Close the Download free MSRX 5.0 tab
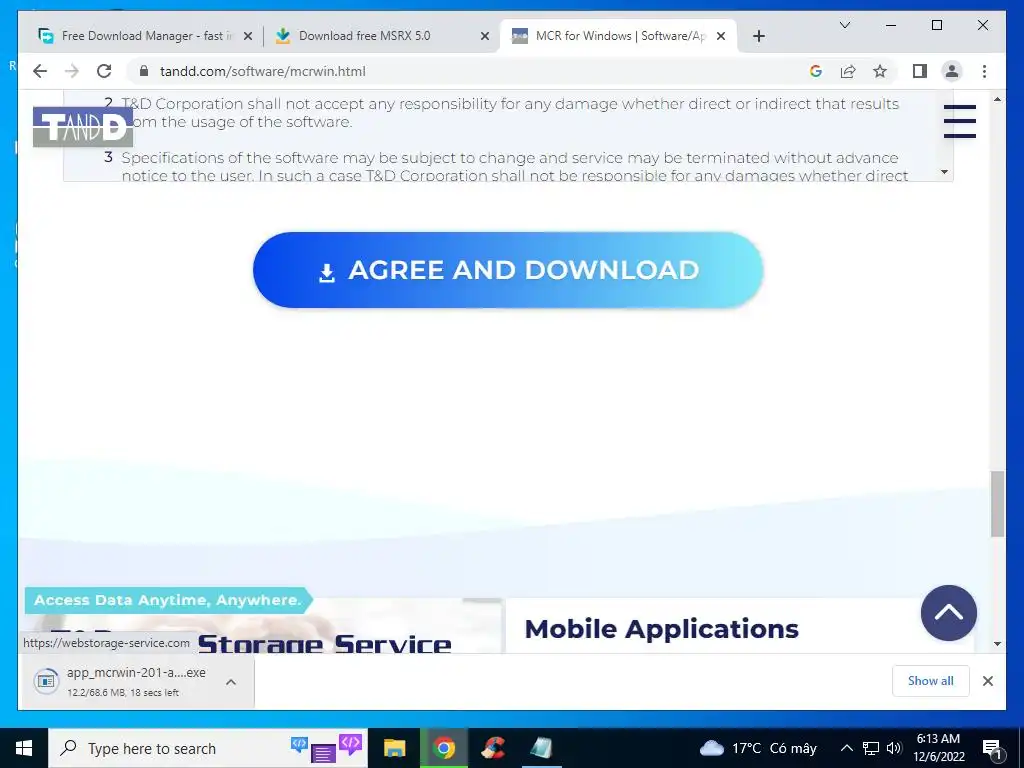Viewport: 1024px width, 768px height. click(485, 37)
